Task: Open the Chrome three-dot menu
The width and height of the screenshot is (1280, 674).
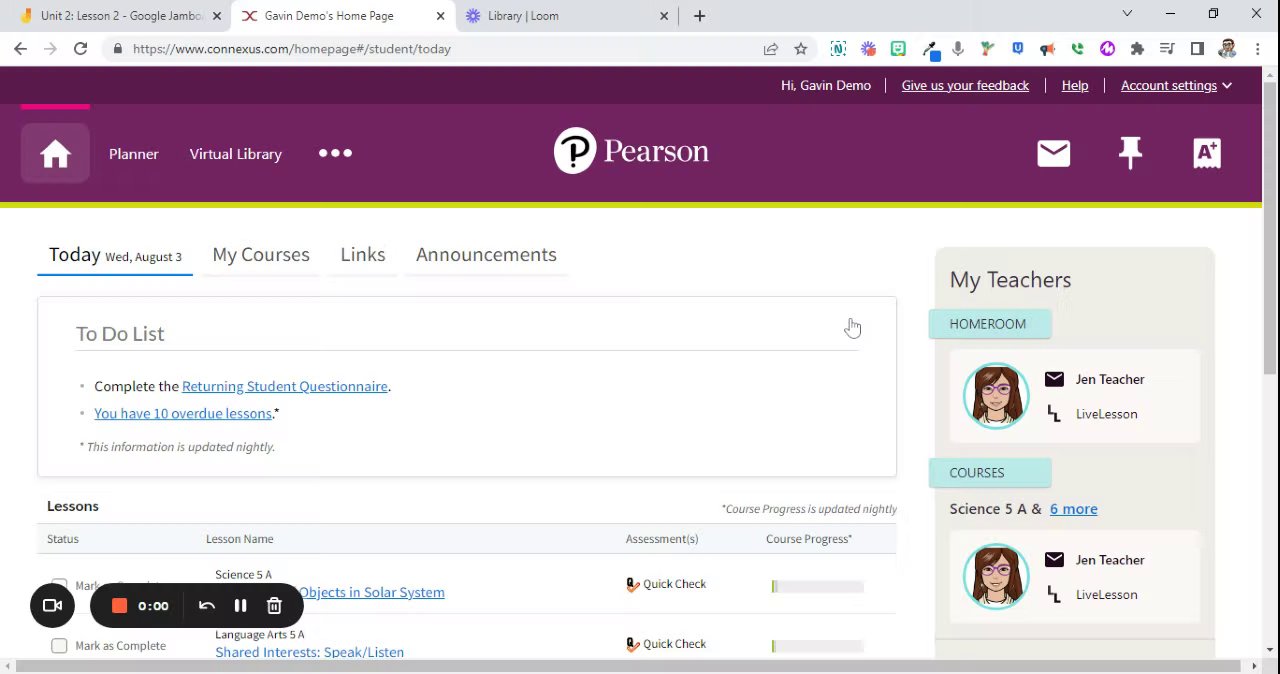Action: pos(1259,48)
